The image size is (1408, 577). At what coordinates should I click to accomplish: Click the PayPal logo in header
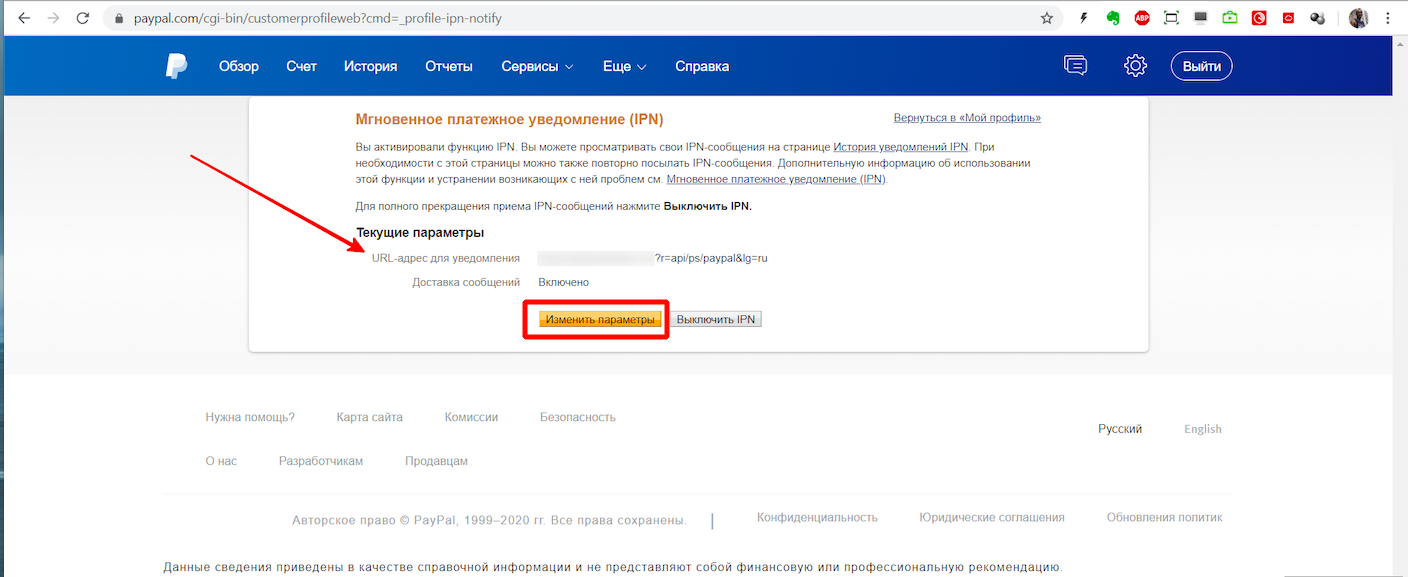point(176,66)
